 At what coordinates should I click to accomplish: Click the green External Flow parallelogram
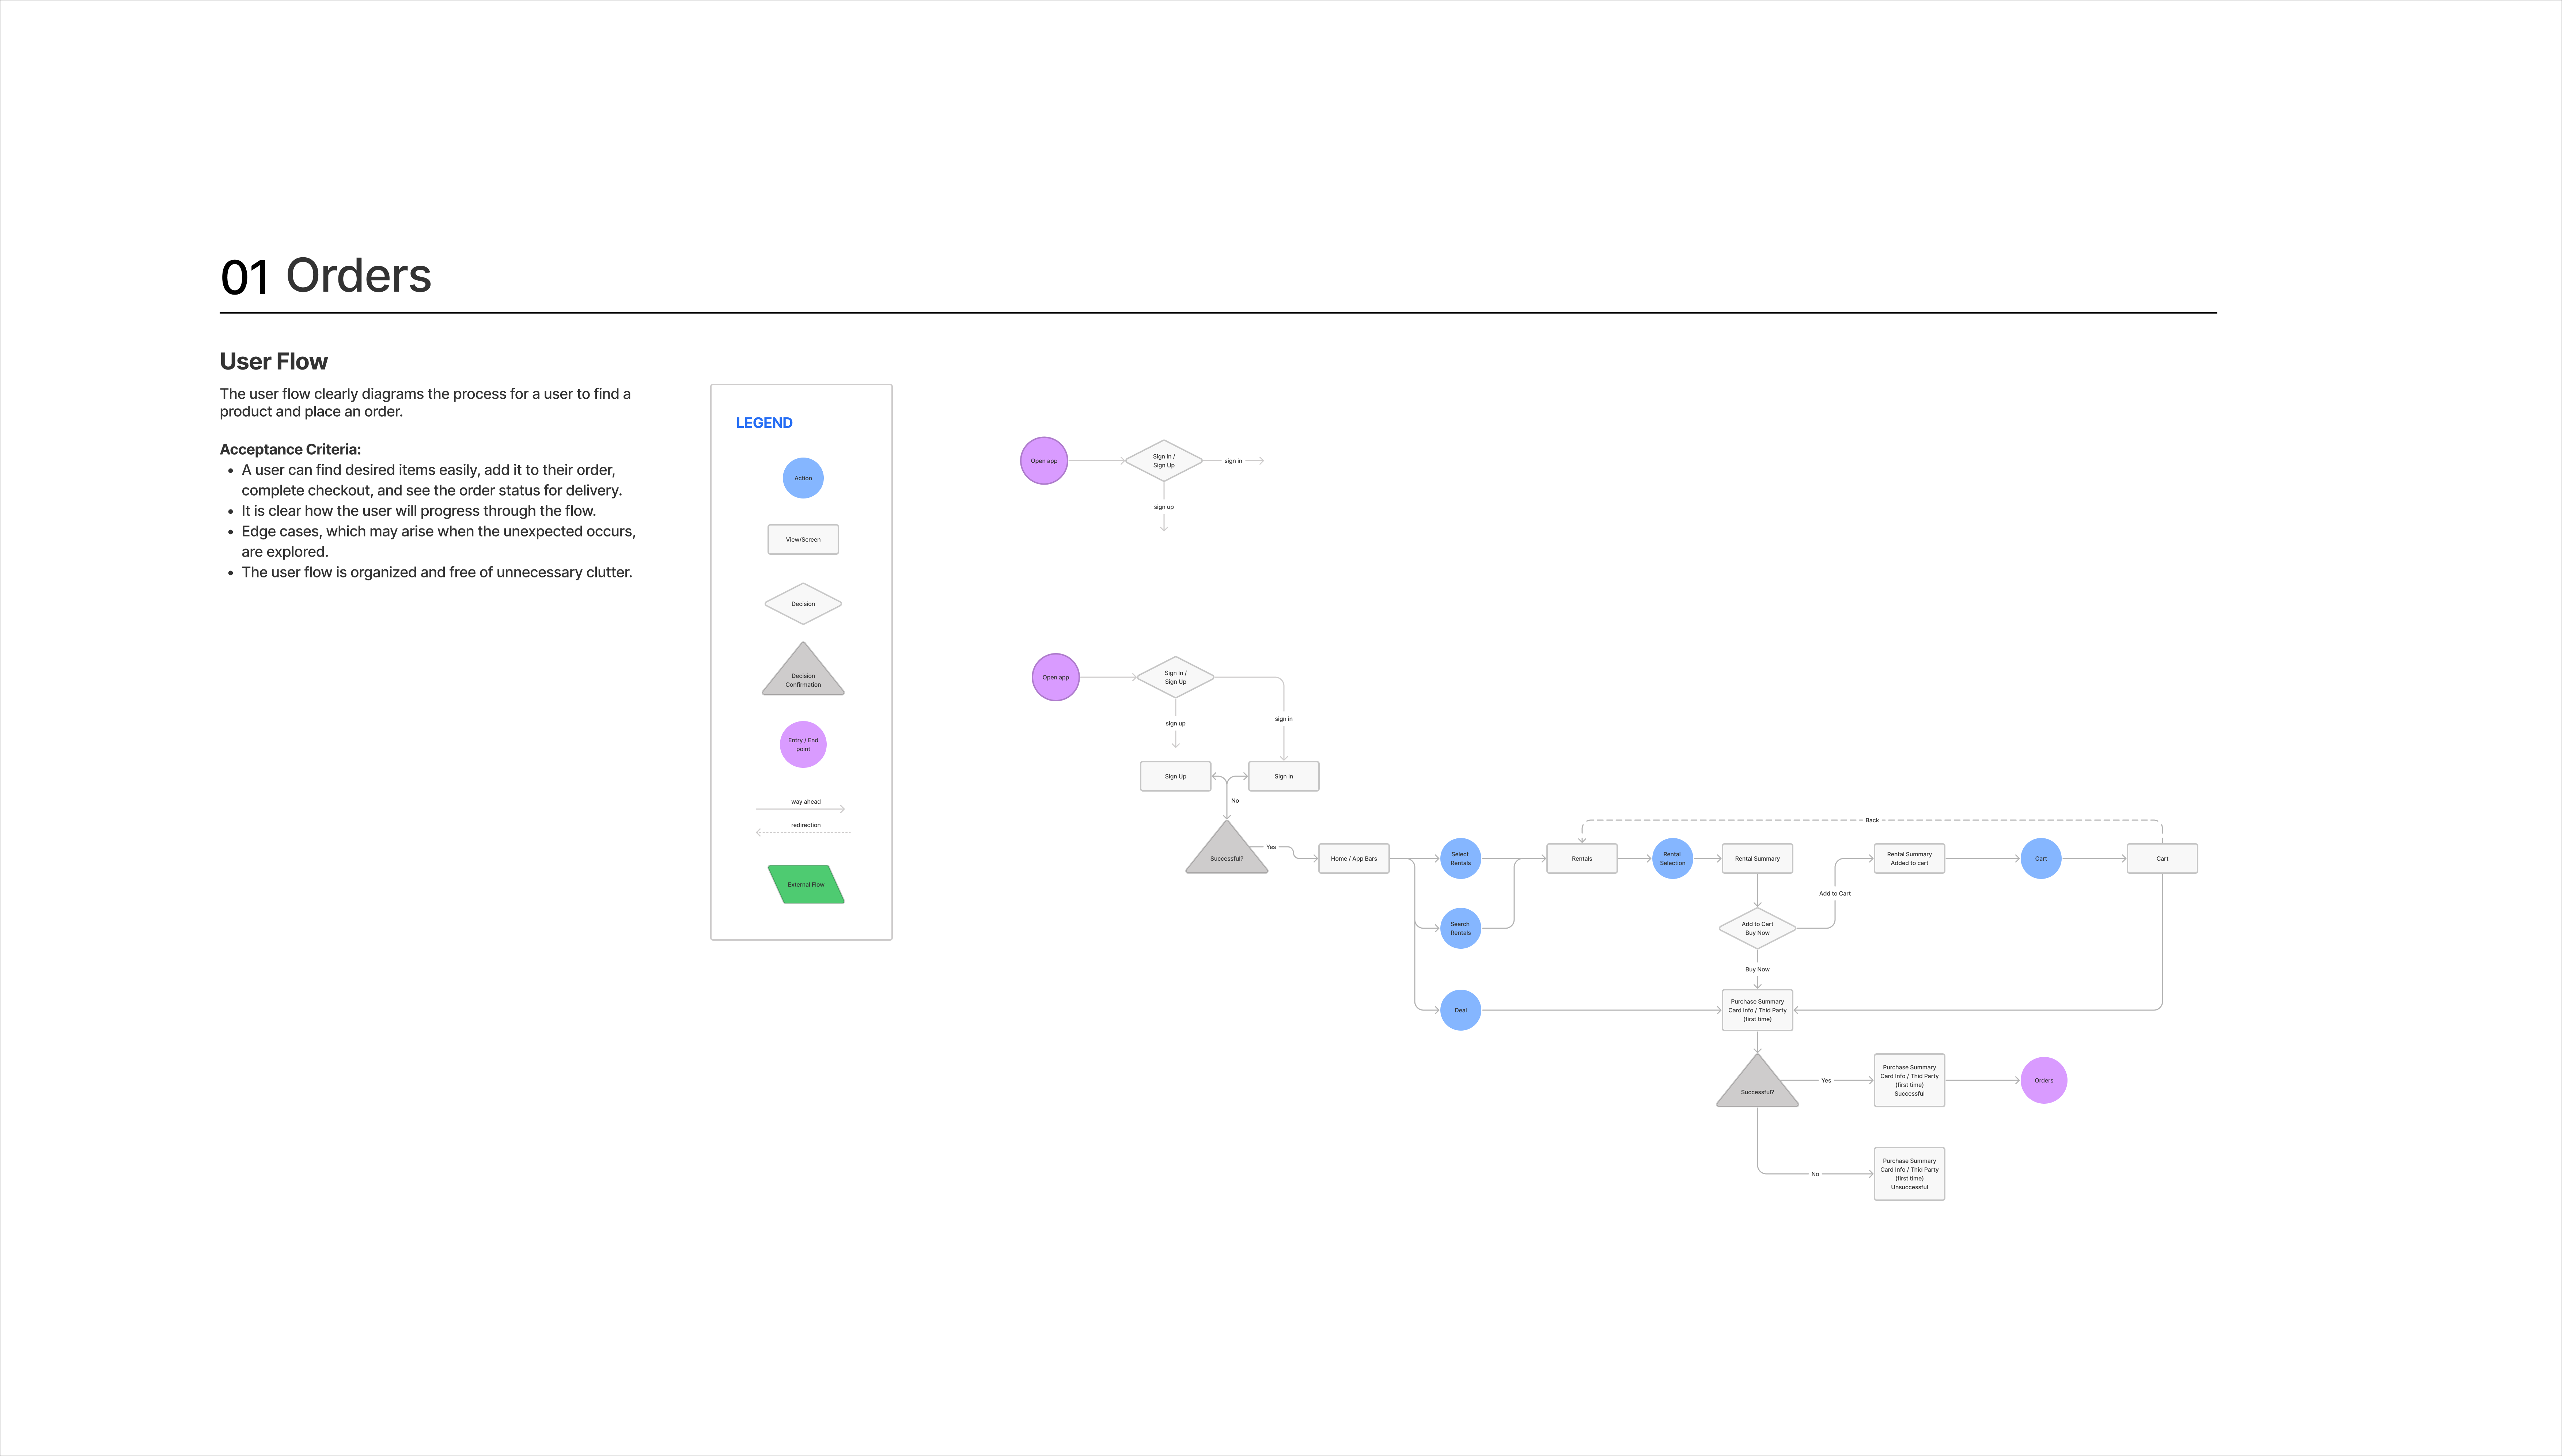click(x=806, y=884)
